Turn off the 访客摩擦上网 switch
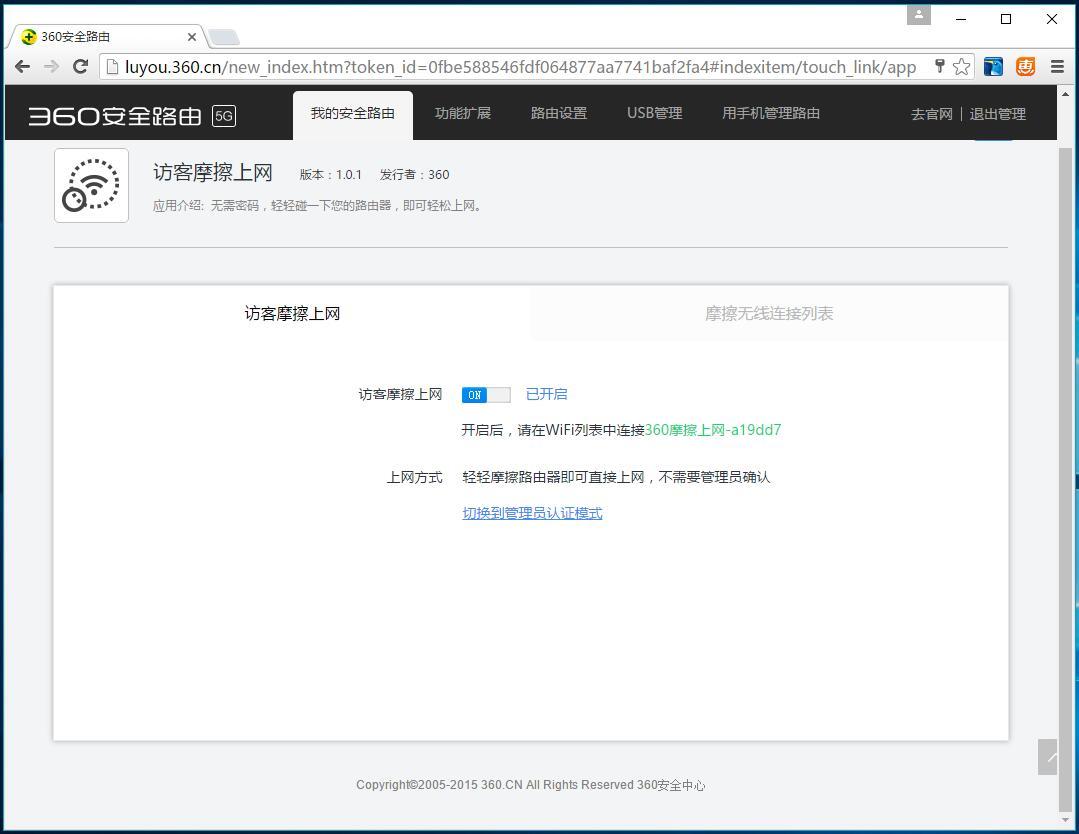 pyautogui.click(x=486, y=394)
